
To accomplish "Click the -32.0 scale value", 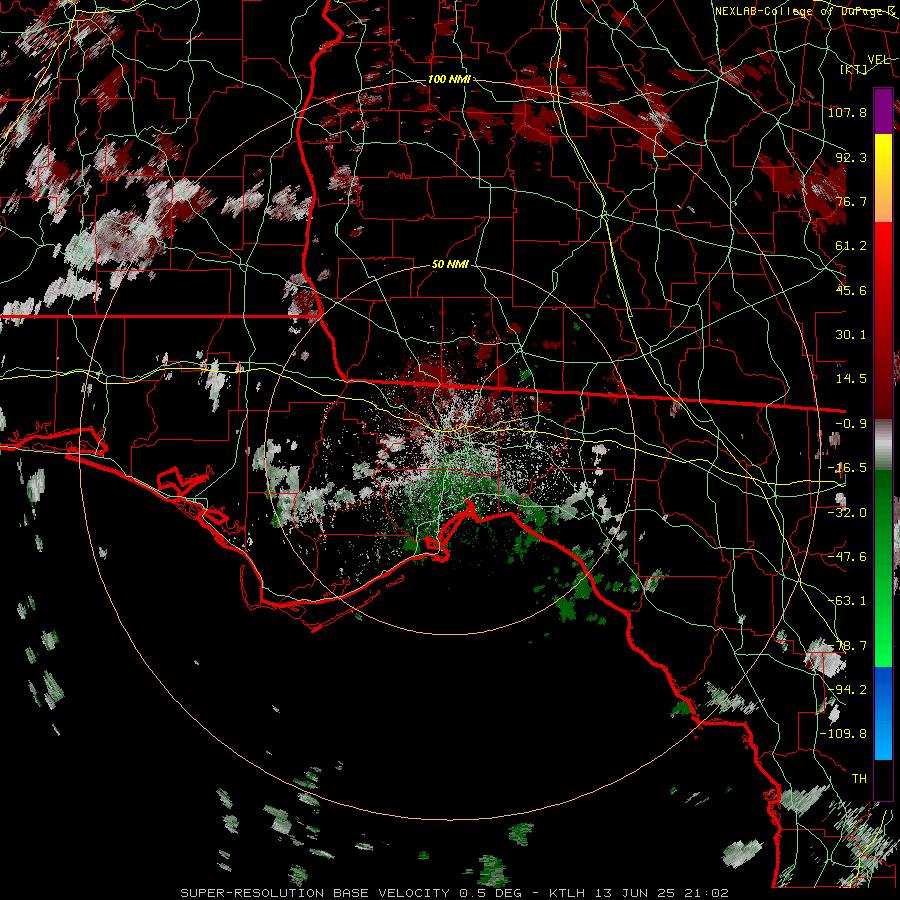I will 847,513.
